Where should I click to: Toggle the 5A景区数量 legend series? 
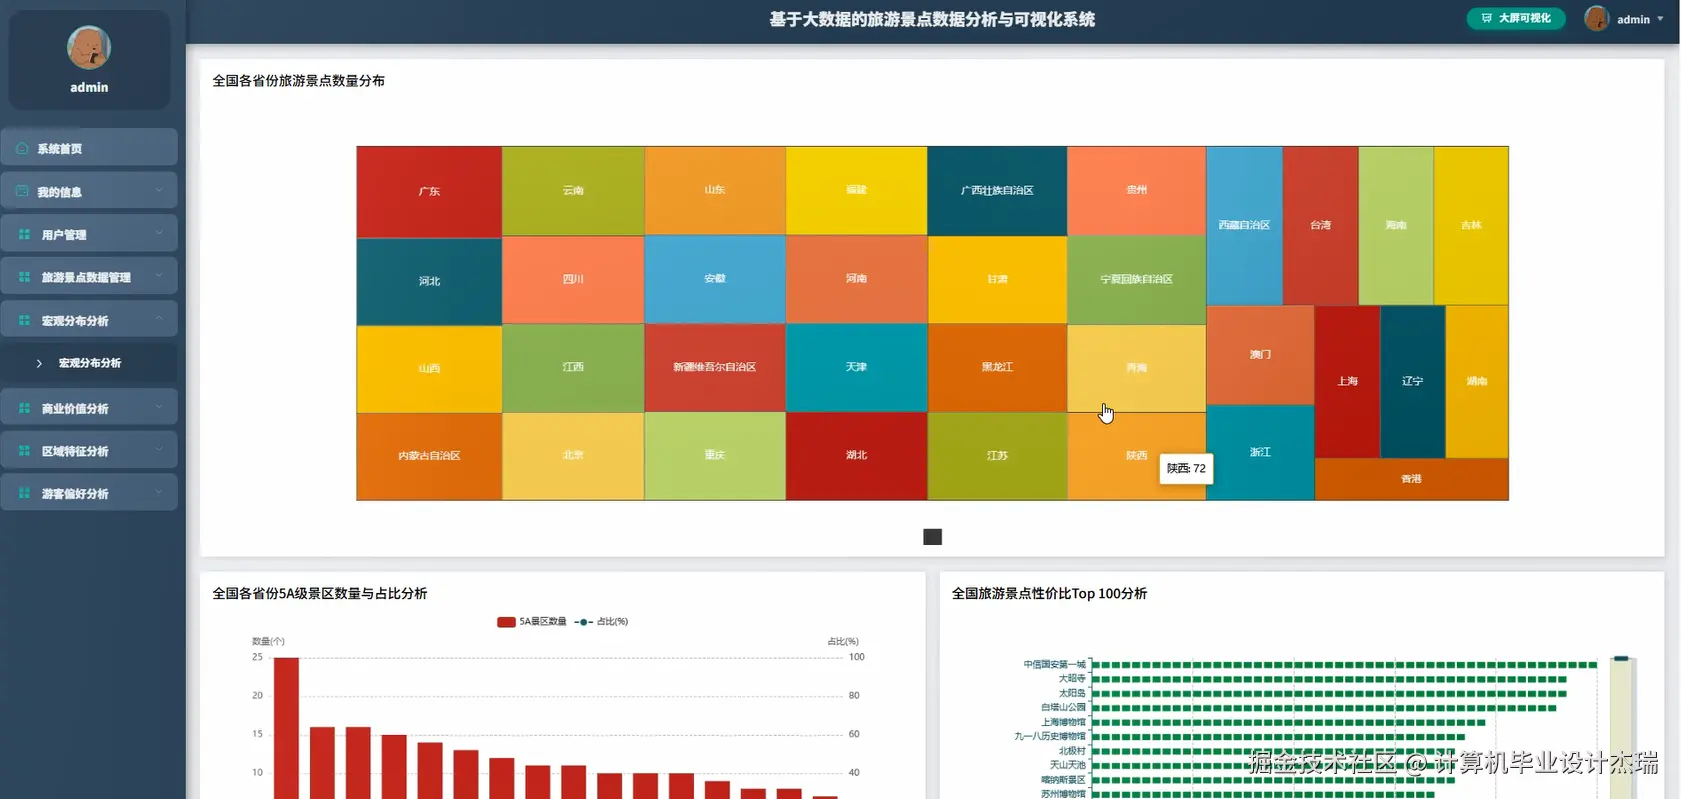532,621
